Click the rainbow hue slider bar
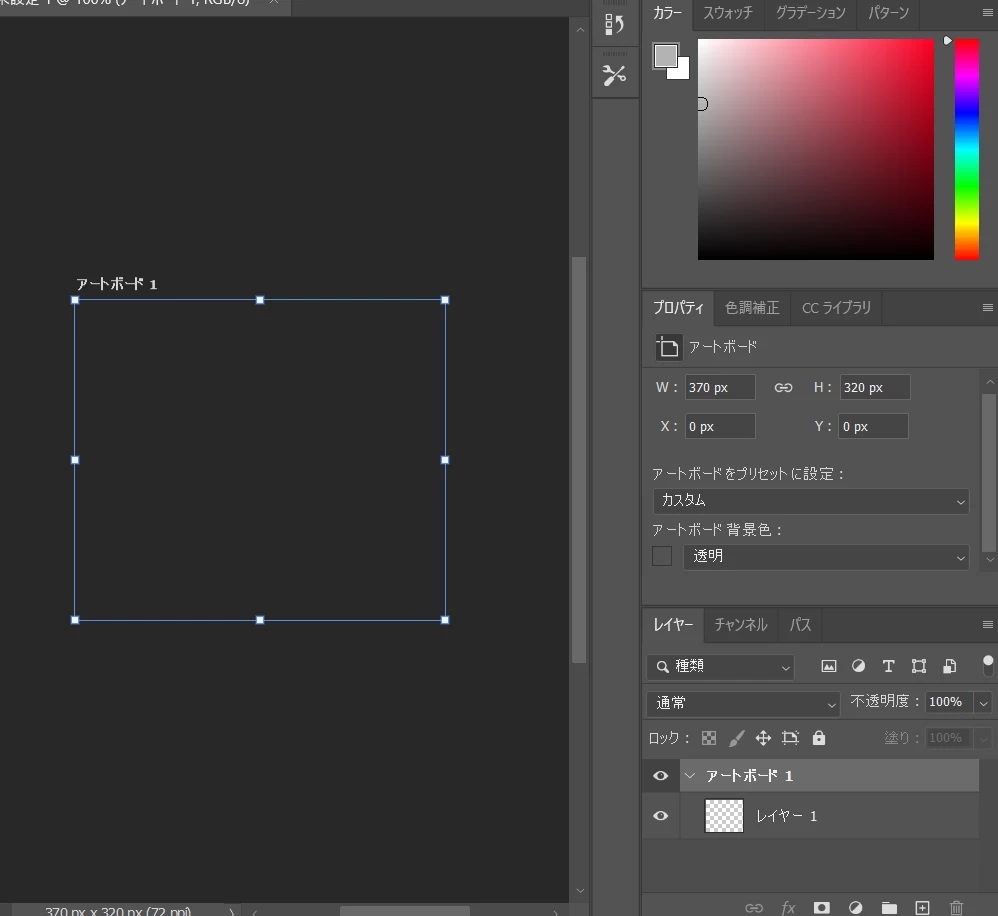Screen dimensions: 998x916 (x=966, y=149)
